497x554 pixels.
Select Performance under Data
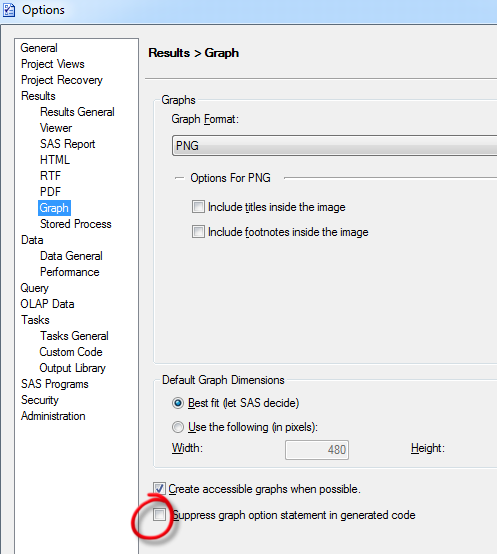tap(70, 272)
